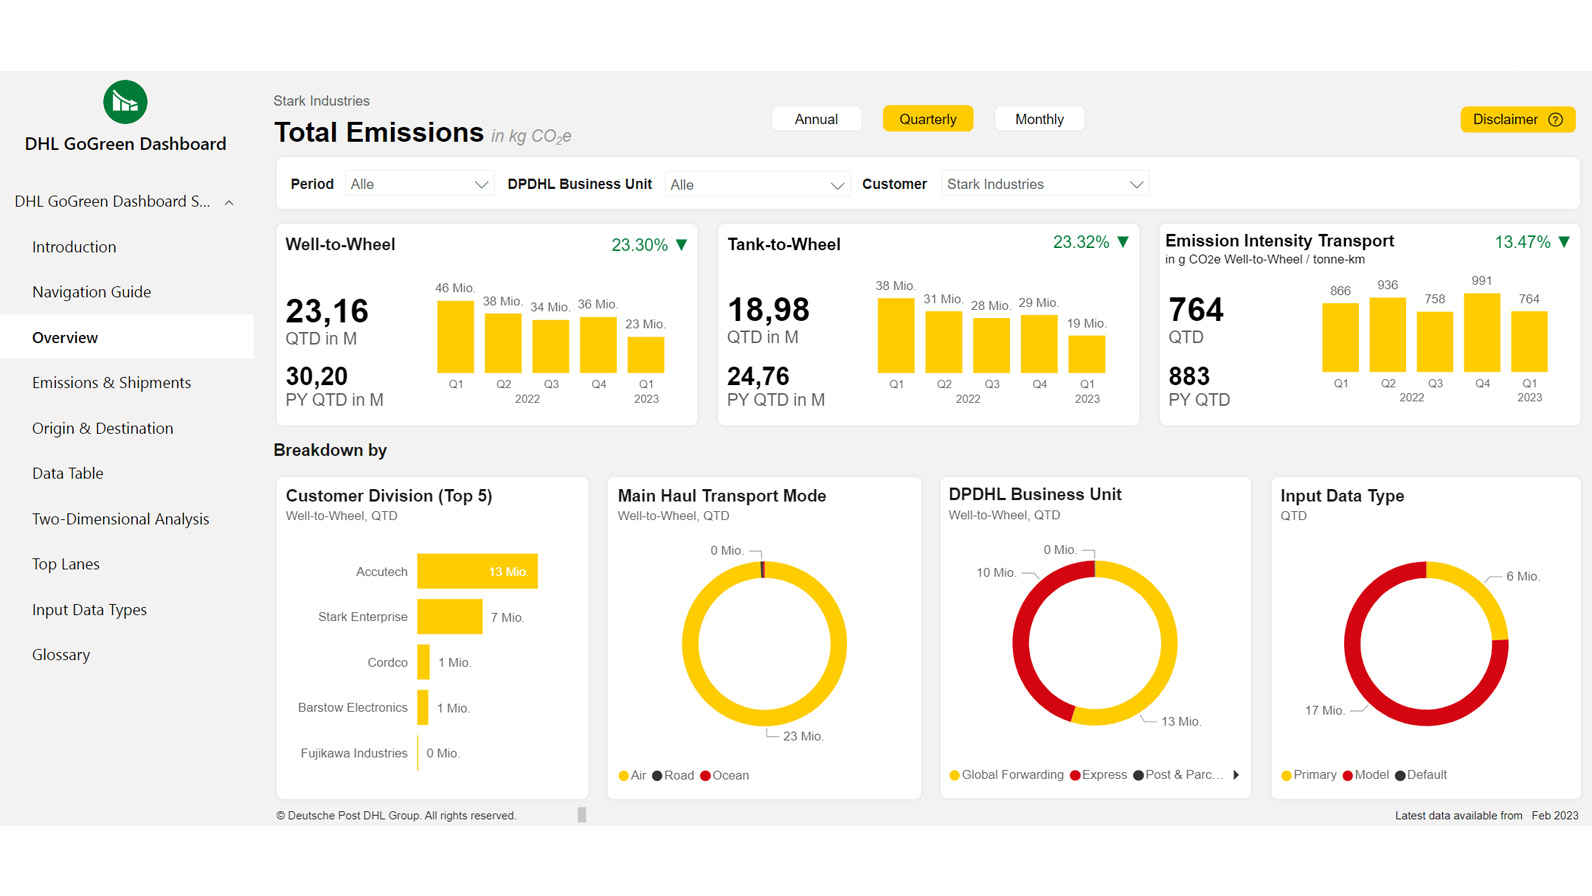Collapse the DHL GoGreen Dashboard sidebar section
The height and width of the screenshot is (896, 1592).
[x=229, y=203]
